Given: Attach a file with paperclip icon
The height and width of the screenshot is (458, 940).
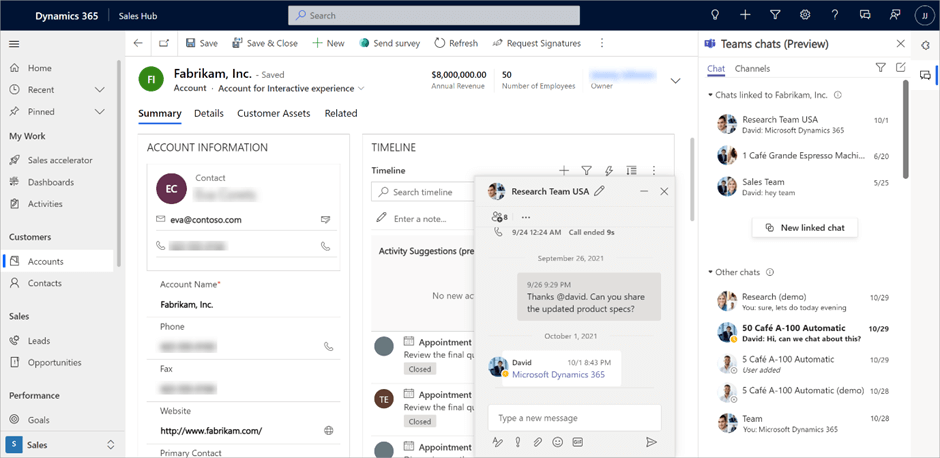Looking at the screenshot, I should (x=538, y=442).
